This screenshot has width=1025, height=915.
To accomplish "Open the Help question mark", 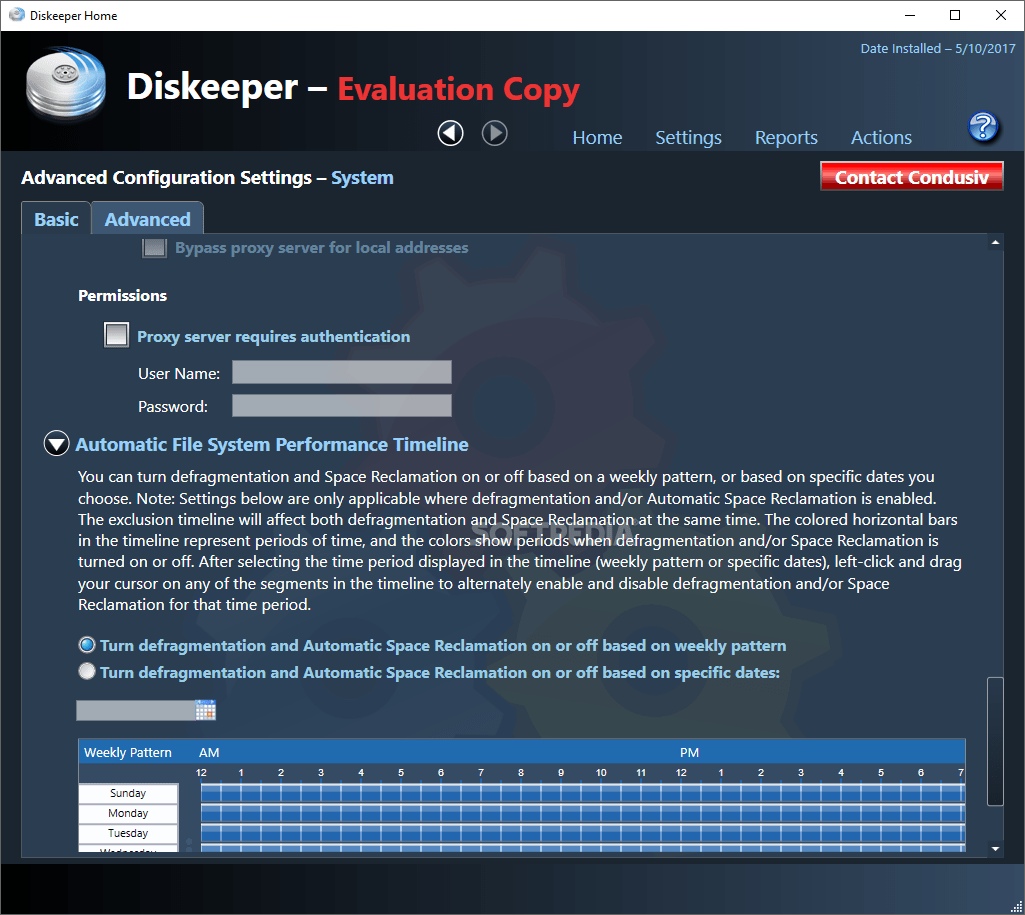I will point(983,128).
